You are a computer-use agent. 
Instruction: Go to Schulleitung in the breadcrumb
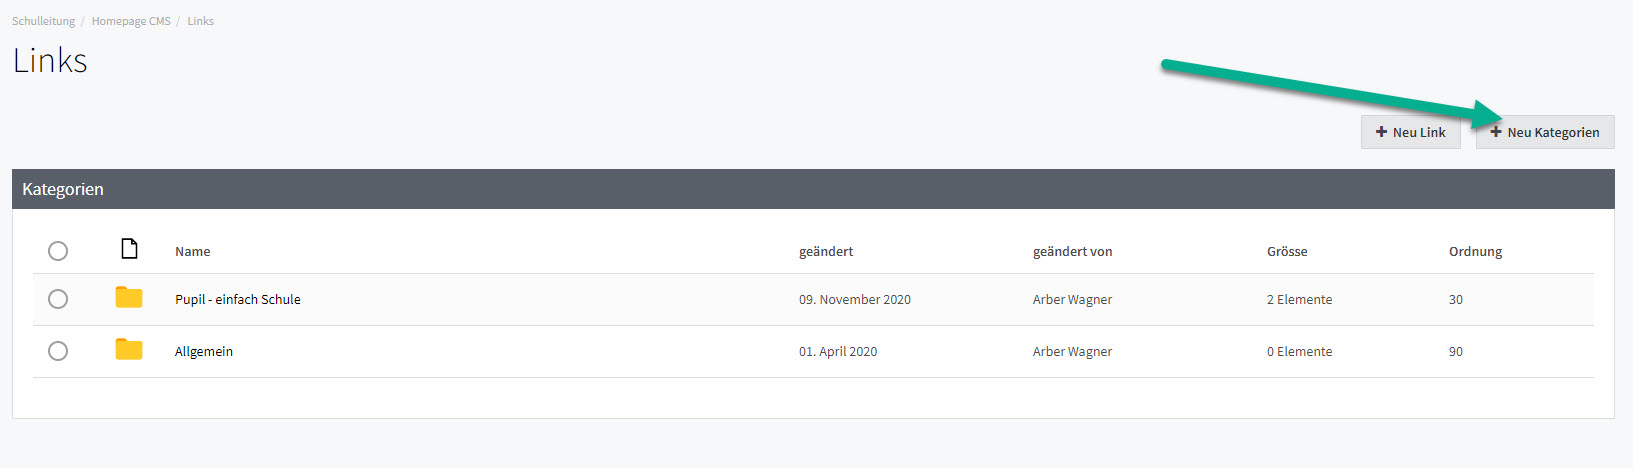43,21
